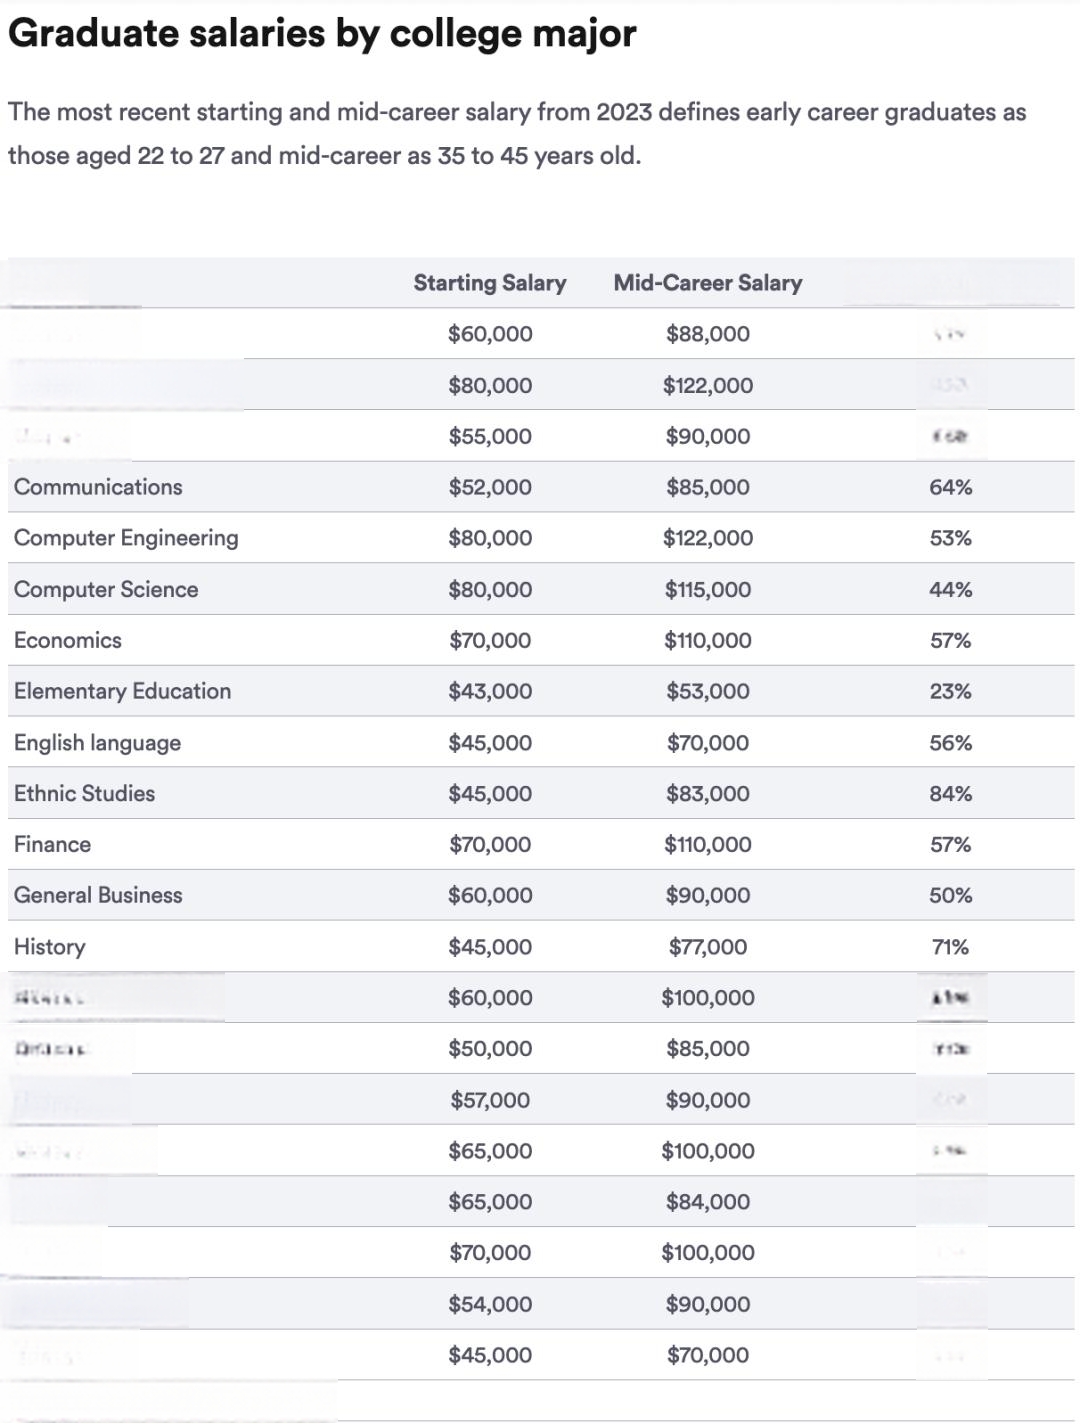The image size is (1080, 1424).
Task: Select the Communications row label
Action: (98, 487)
